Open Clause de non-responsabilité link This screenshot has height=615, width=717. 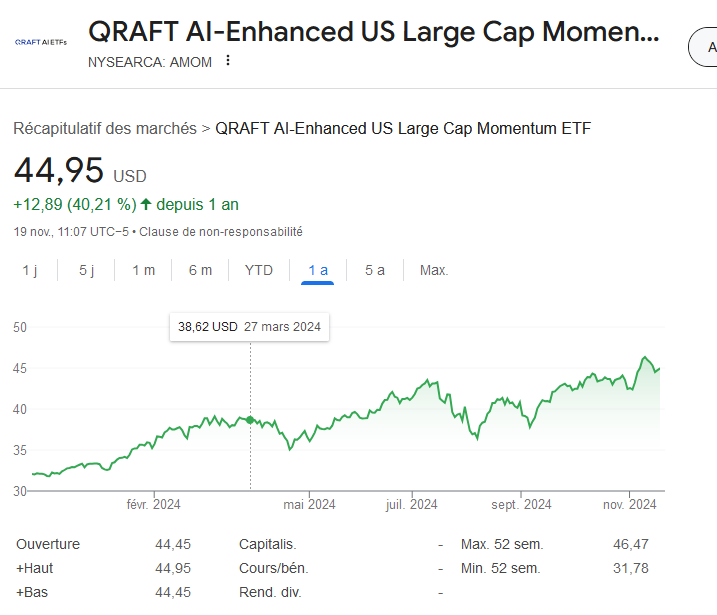coord(221,232)
